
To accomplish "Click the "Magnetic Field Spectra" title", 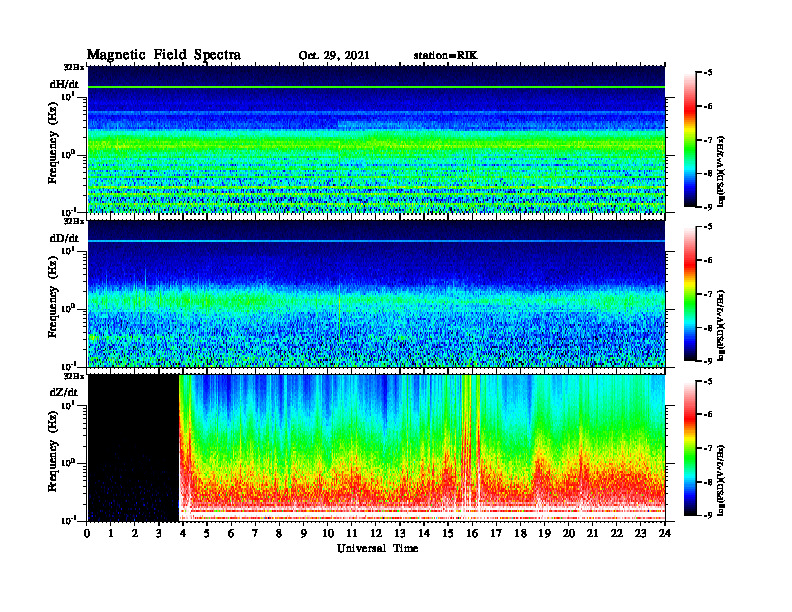I will (164, 55).
